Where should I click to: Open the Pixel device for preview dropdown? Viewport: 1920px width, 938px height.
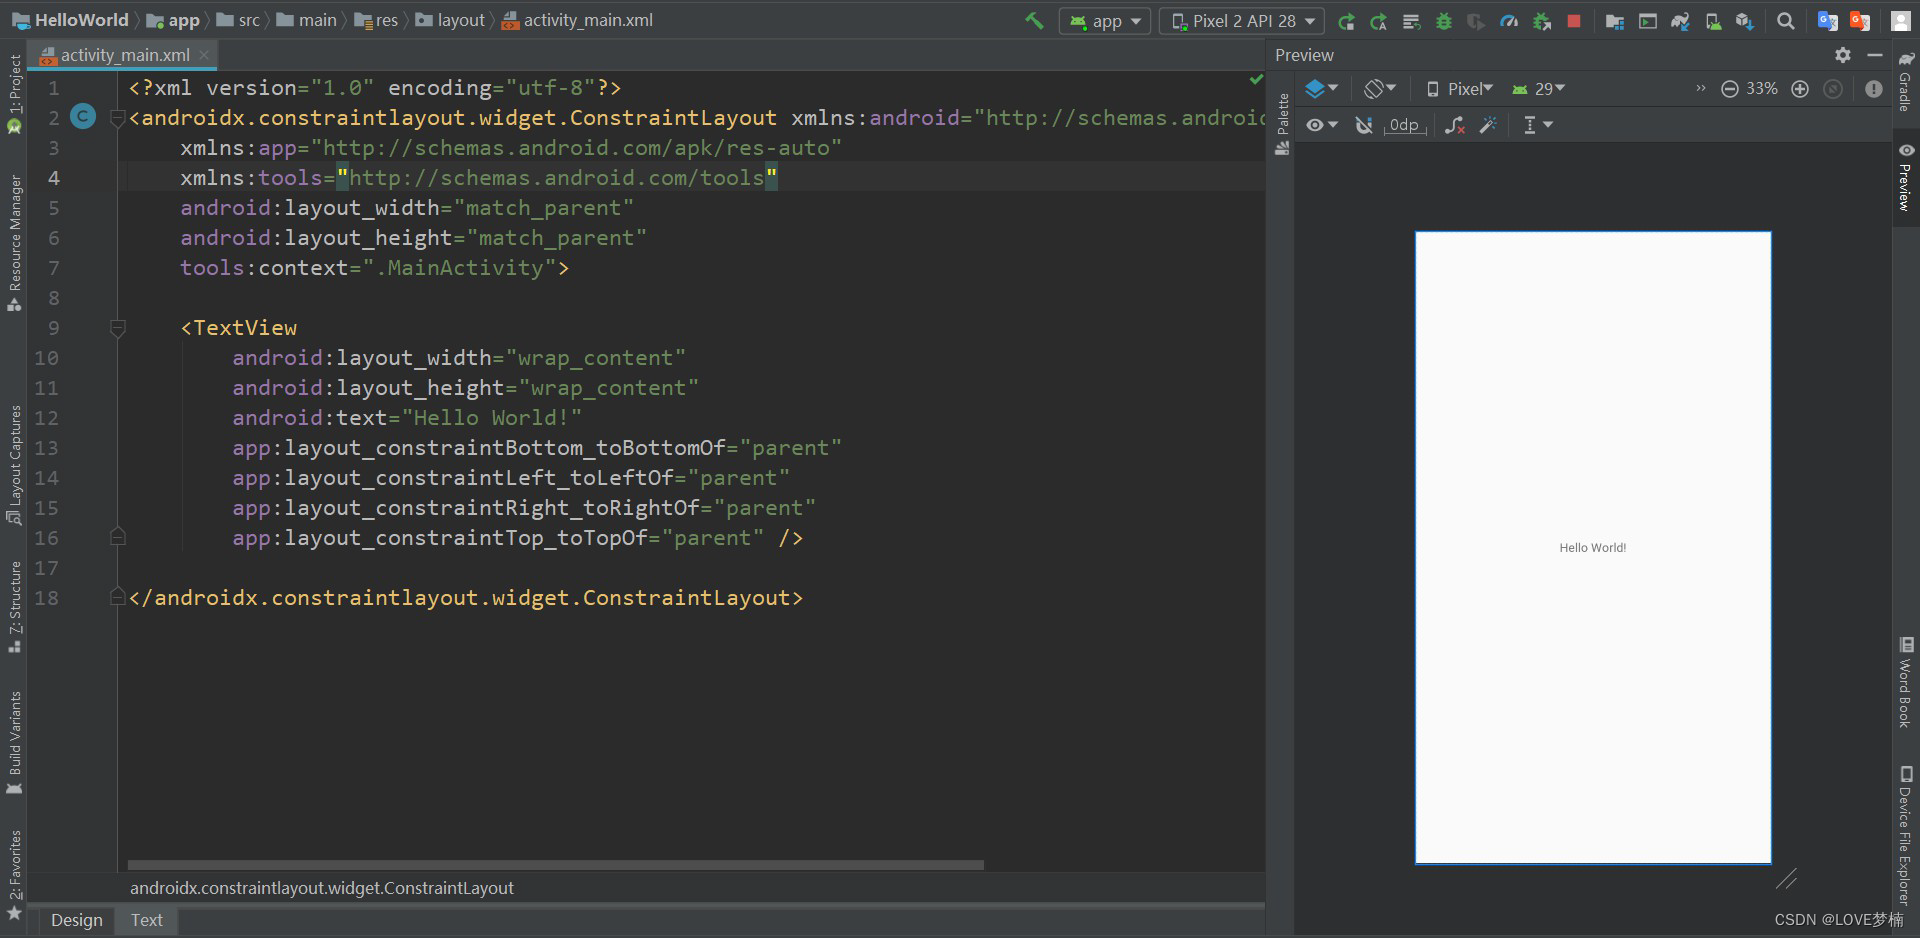tap(1459, 89)
